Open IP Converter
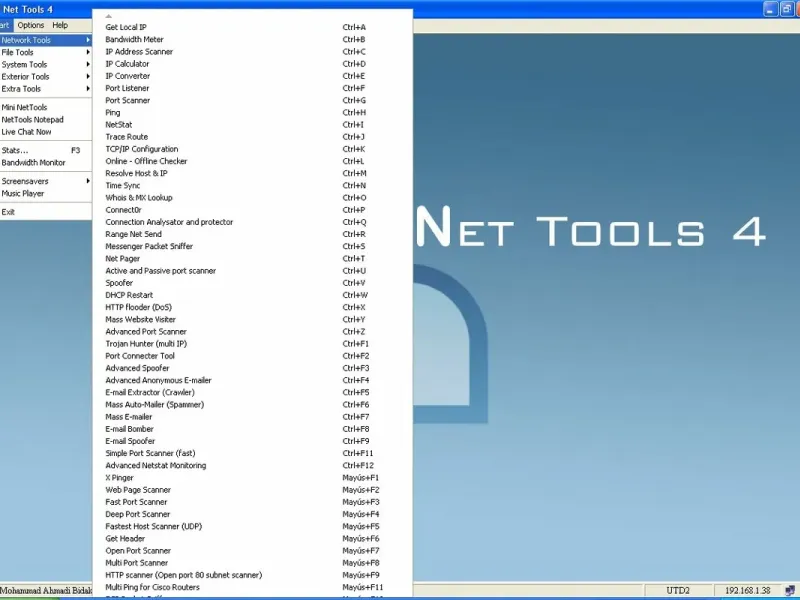The width and height of the screenshot is (800, 600). [252, 76]
